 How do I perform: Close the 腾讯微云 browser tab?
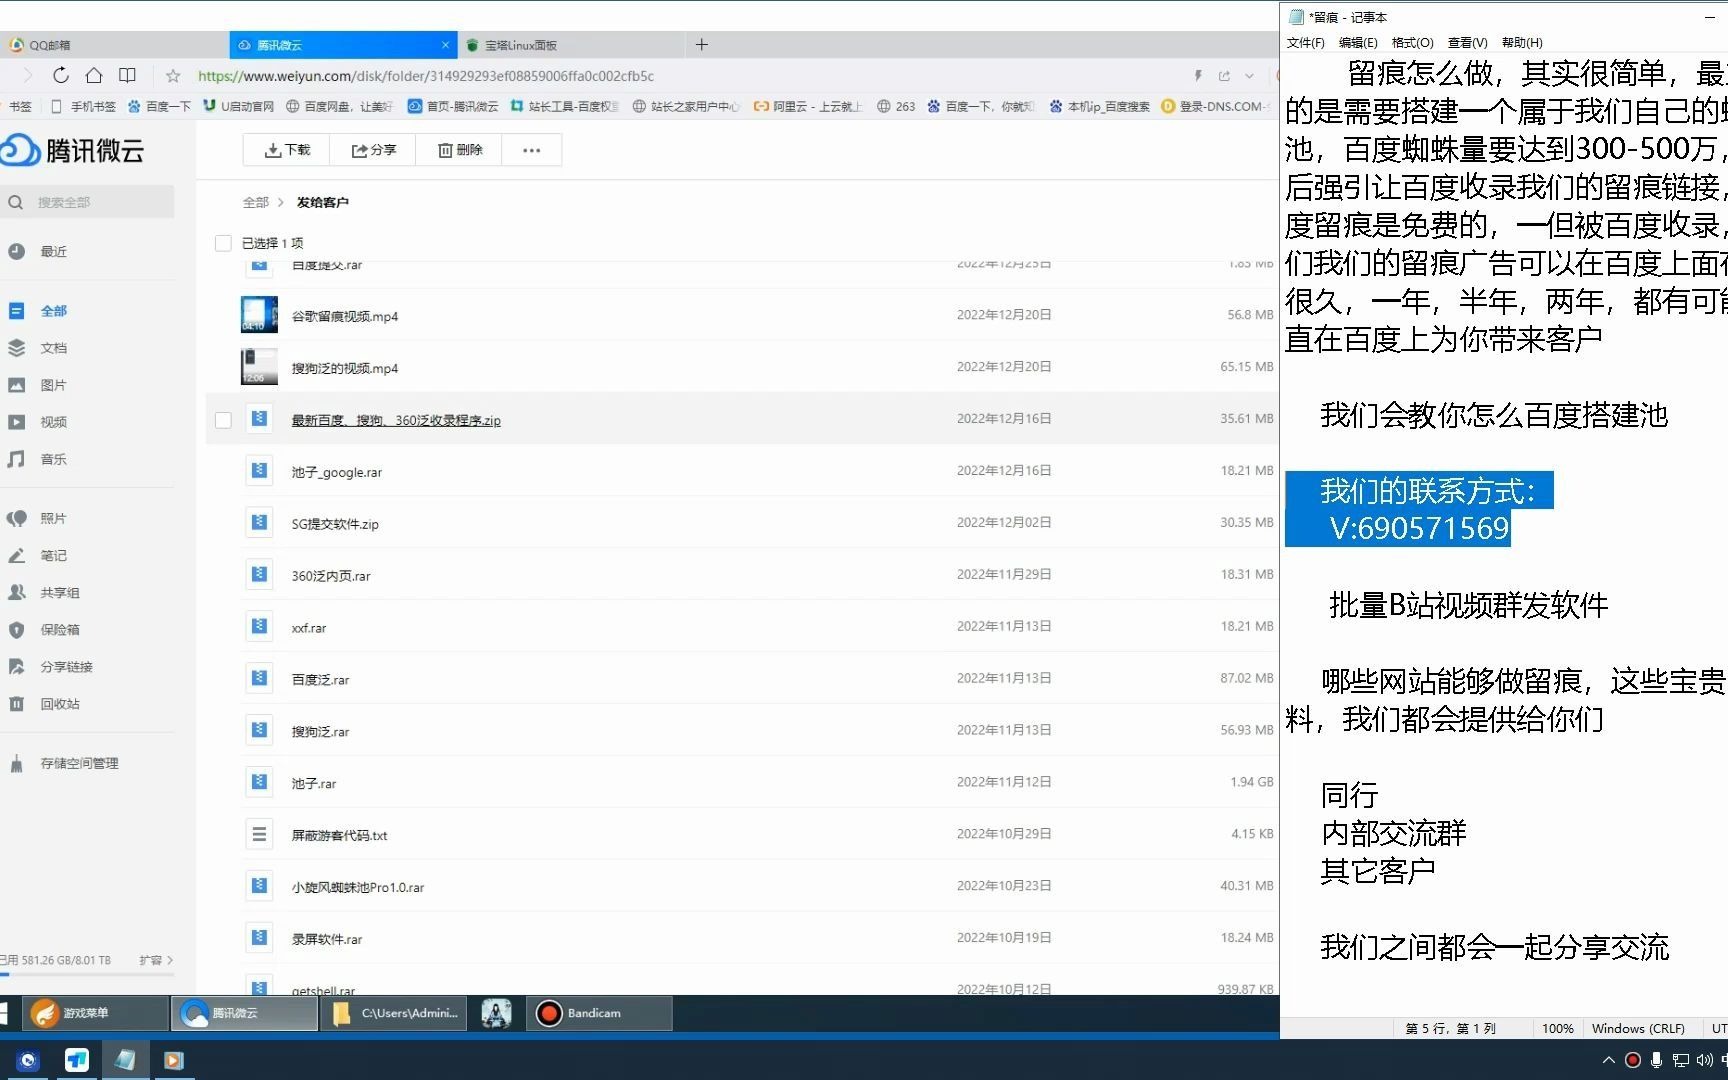pos(445,45)
